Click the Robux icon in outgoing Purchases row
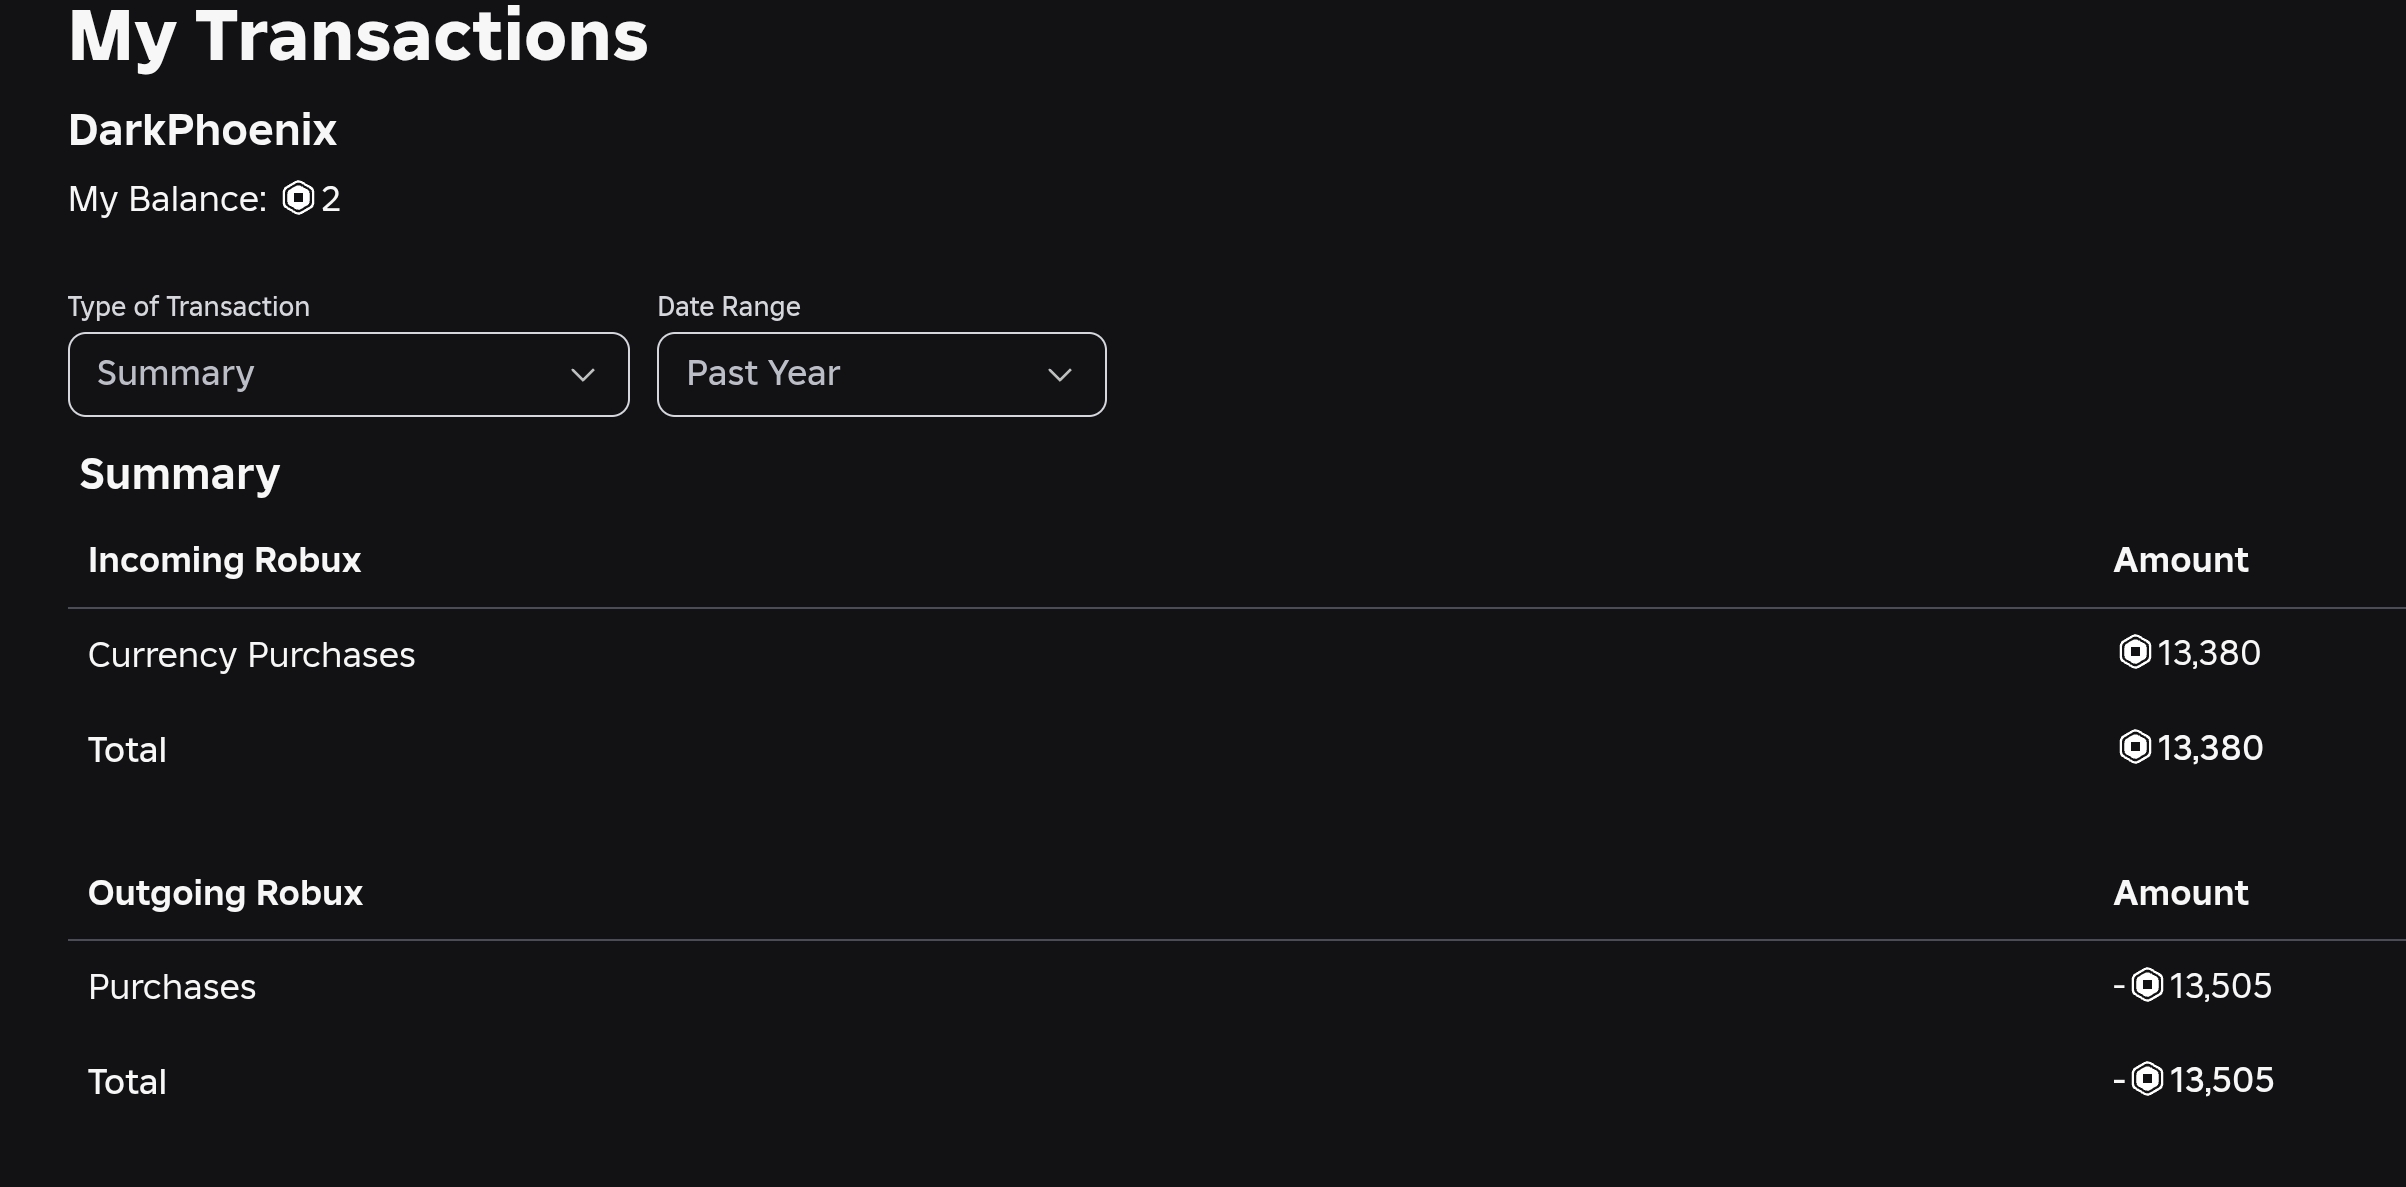The image size is (2406, 1187). pyautogui.click(x=2146, y=986)
